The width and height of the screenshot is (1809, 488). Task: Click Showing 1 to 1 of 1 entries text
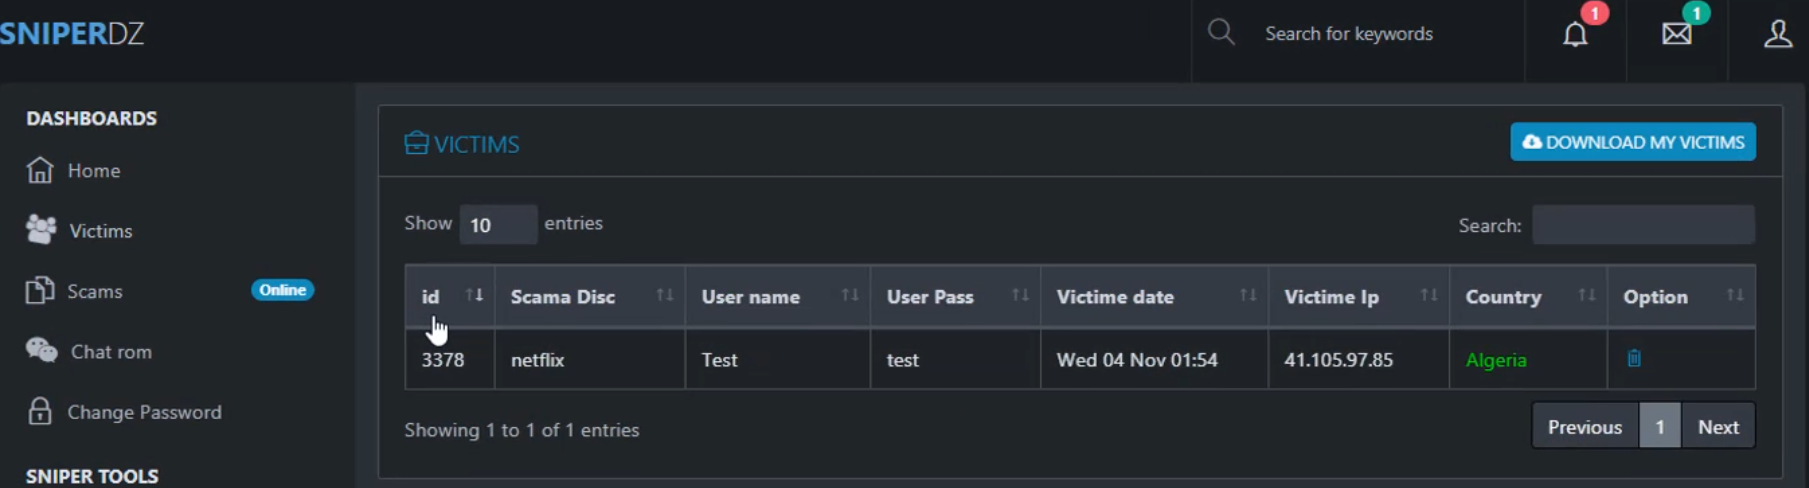[521, 430]
